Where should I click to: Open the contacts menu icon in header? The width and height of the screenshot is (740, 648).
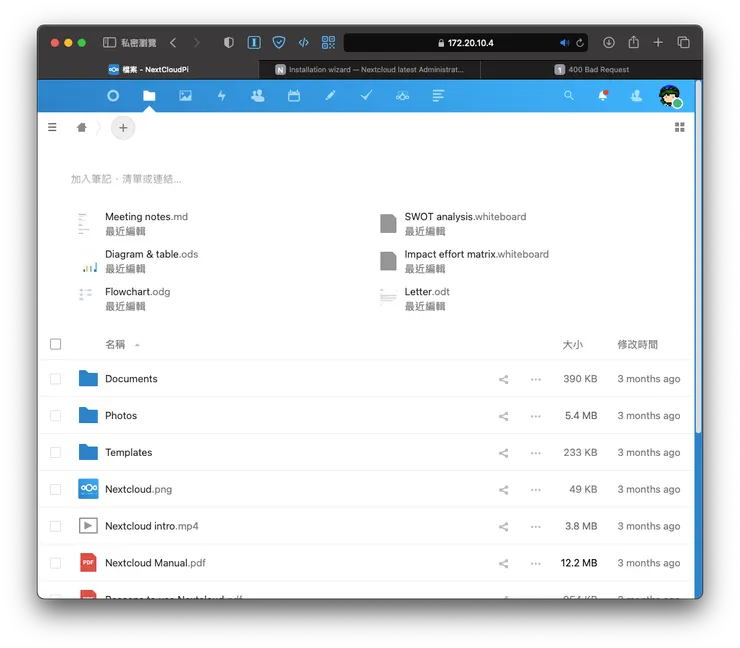point(636,96)
